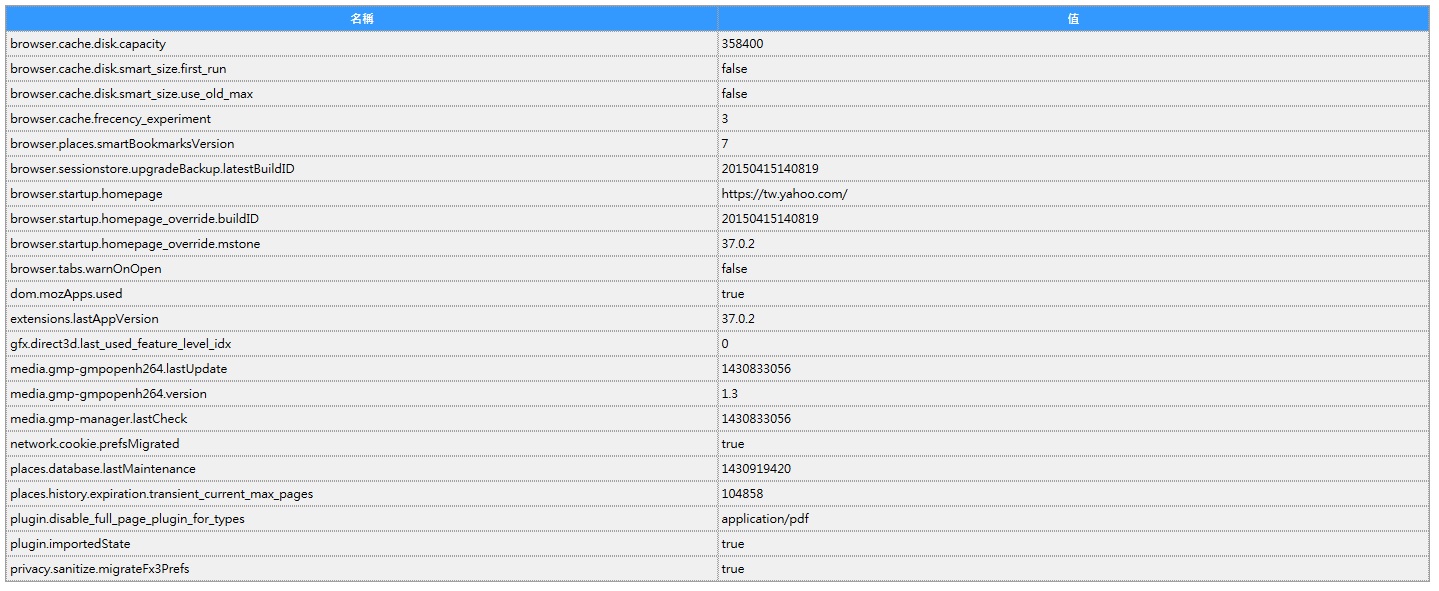Click the browser.cache.frecency_experiment entry
Screen dimensions: 1439x591
[x=110, y=119]
